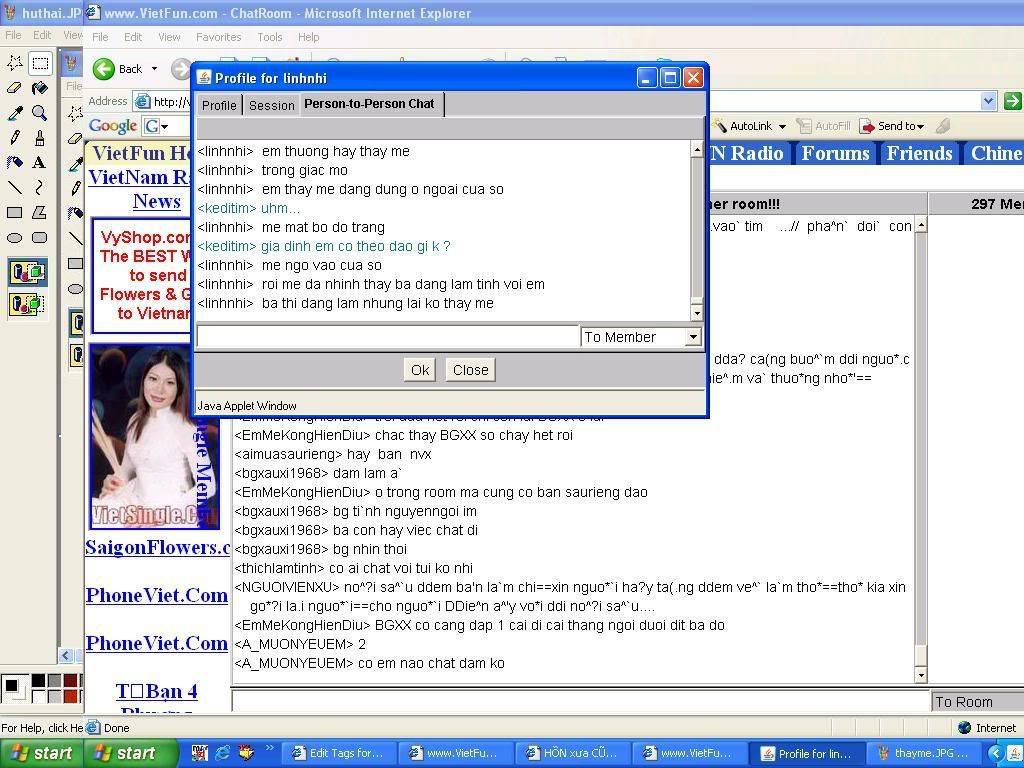The image size is (1024, 768).
Task: Select the Airbrush tool in Paint
Action: pyautogui.click(x=14, y=162)
